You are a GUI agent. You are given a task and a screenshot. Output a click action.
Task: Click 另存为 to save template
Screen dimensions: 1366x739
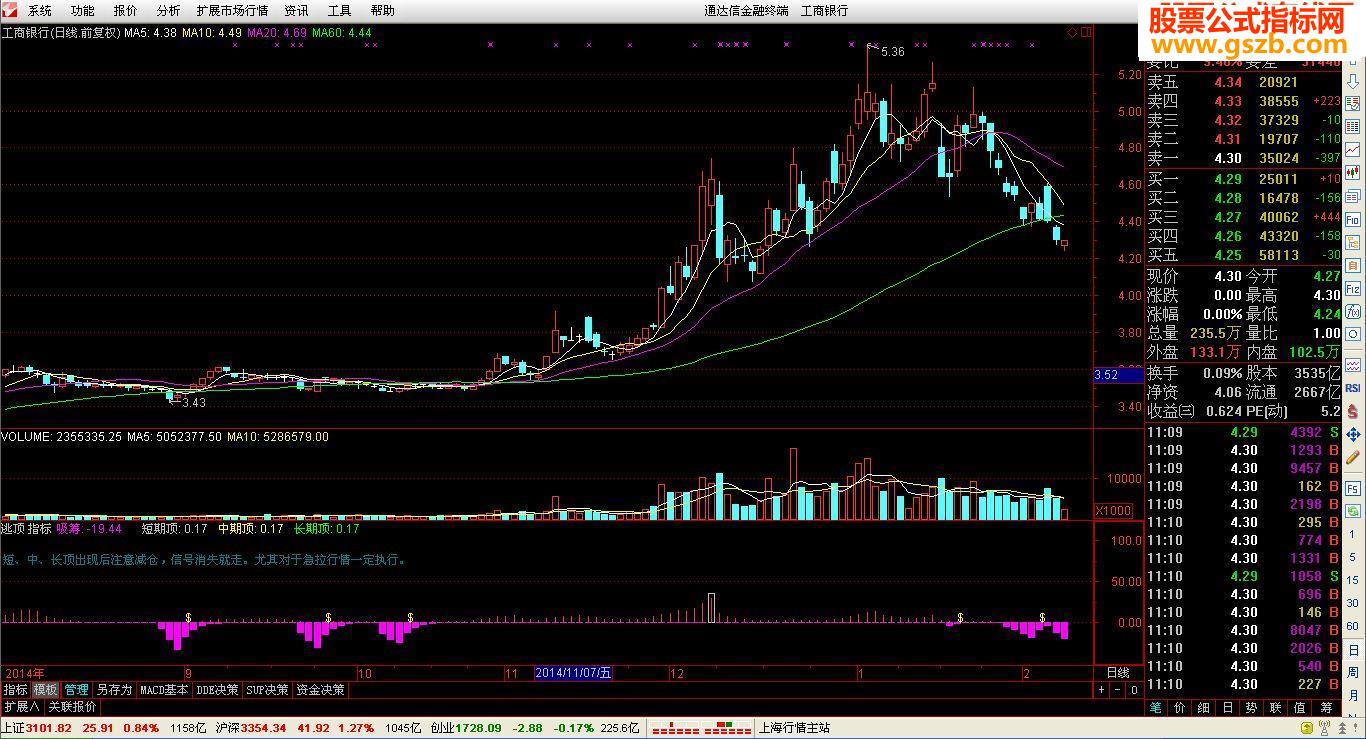pos(114,690)
